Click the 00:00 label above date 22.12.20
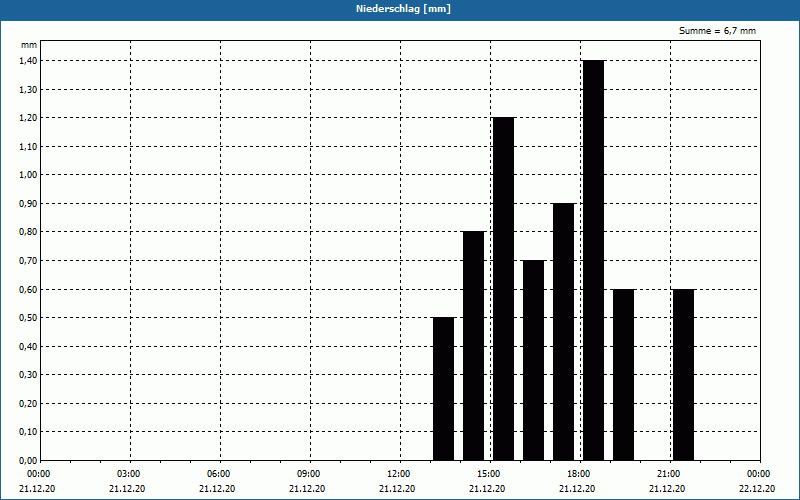Screen dimensions: 800x500 pyautogui.click(x=758, y=474)
